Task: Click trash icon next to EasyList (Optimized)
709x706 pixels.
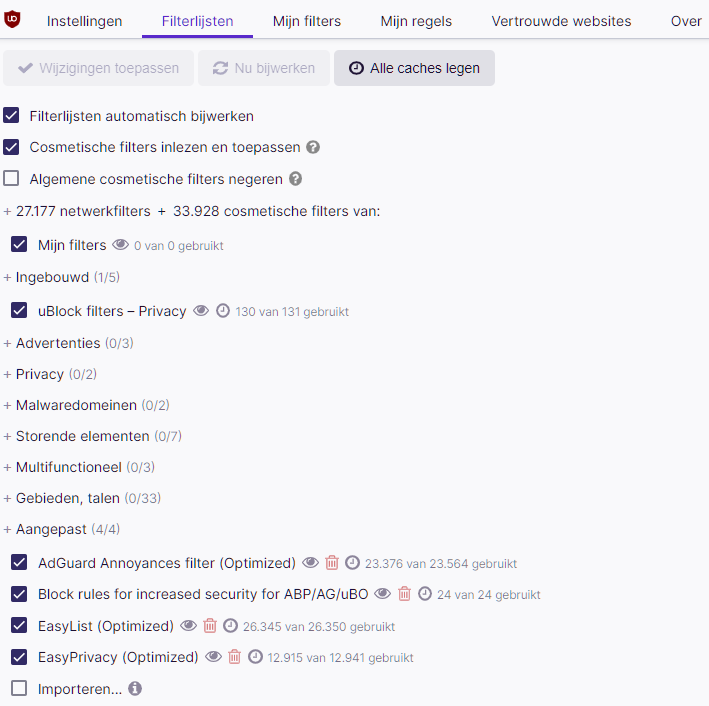Action: click(210, 626)
